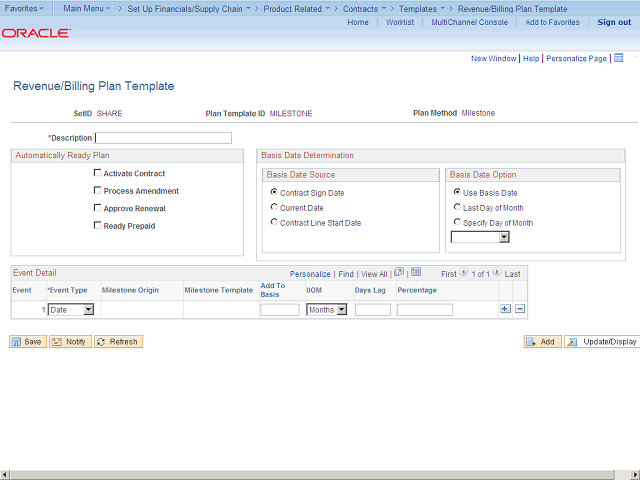Screen dimensions: 640x480
Task: Focus the Description input field
Action: click(x=163, y=138)
